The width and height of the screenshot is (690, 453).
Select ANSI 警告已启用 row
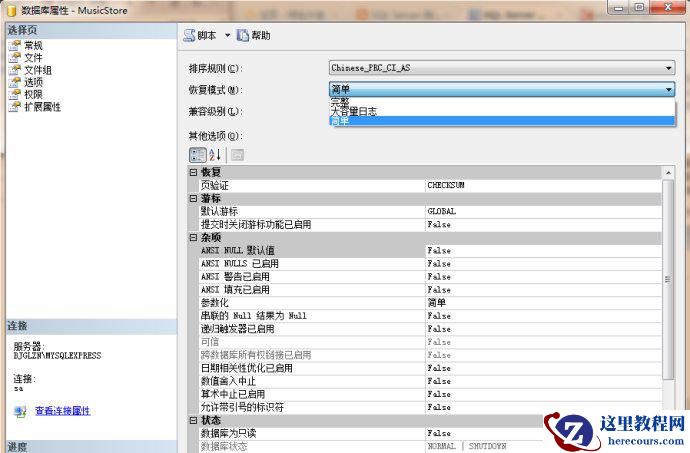(x=430, y=277)
